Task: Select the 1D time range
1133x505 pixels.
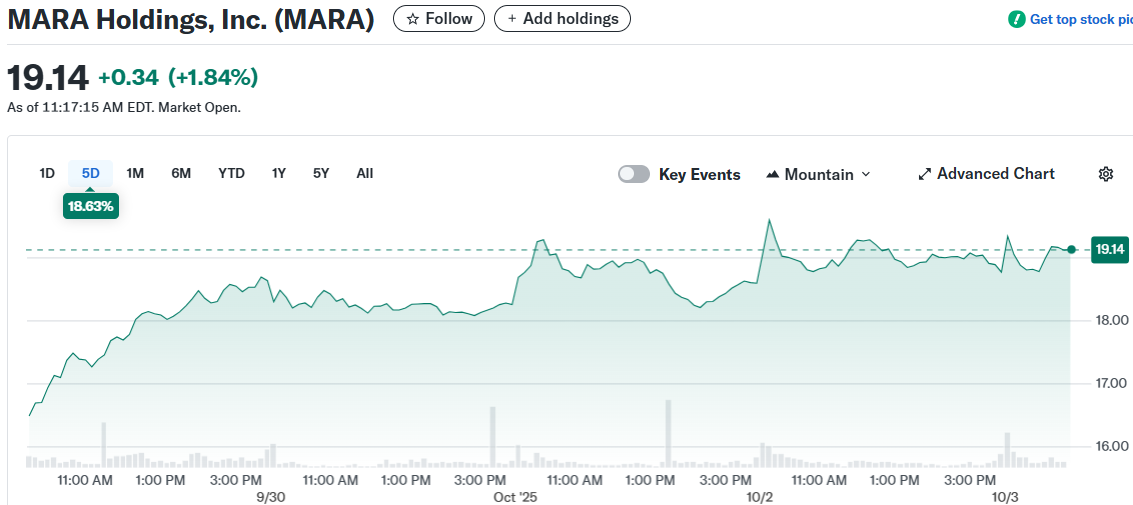Action: [47, 173]
